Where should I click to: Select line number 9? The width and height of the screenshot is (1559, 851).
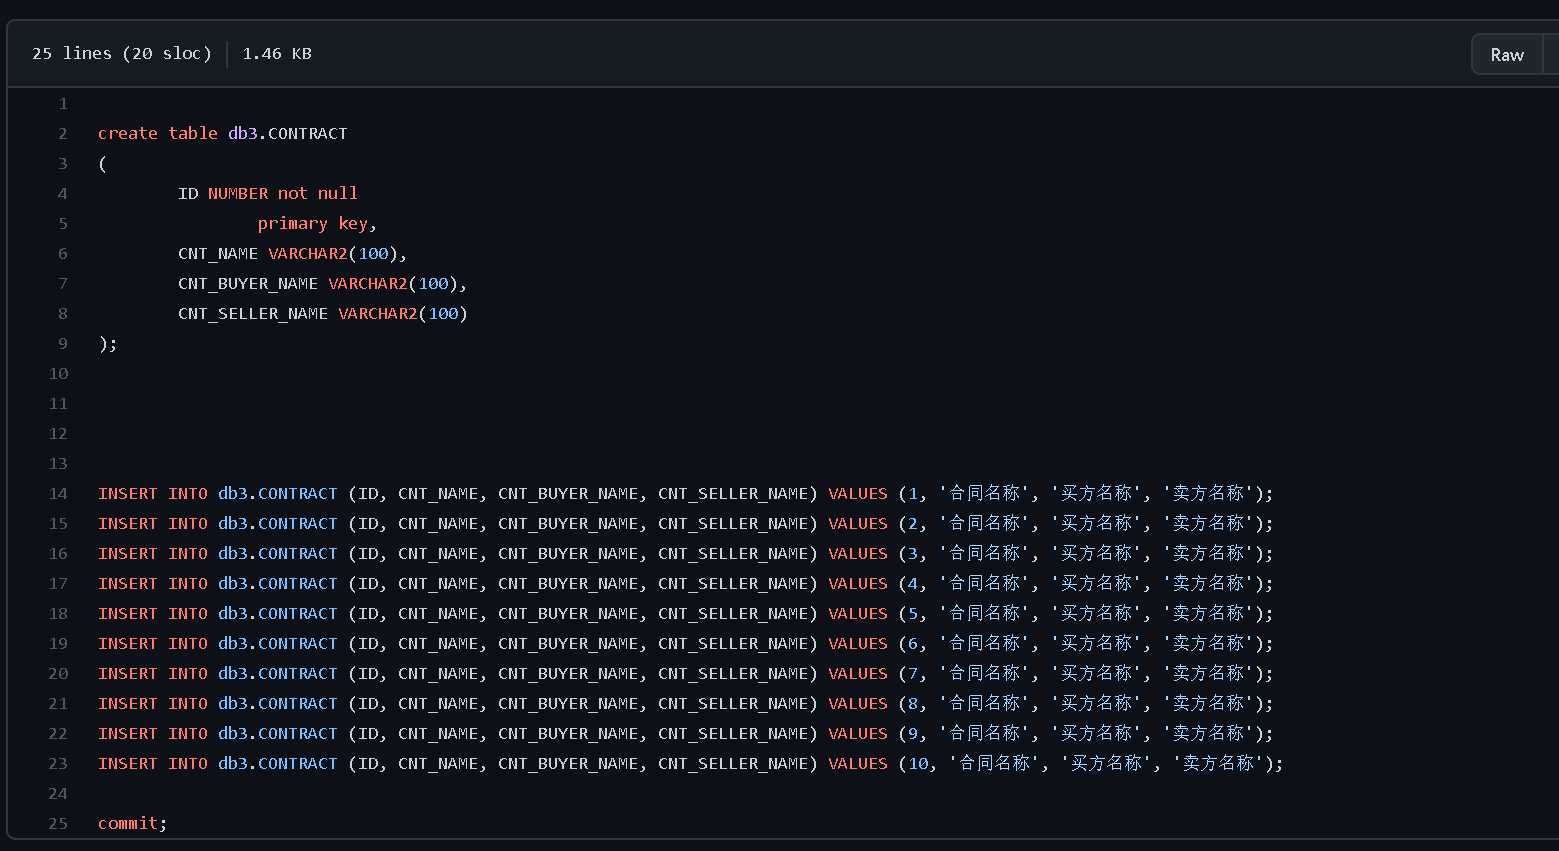coord(63,344)
